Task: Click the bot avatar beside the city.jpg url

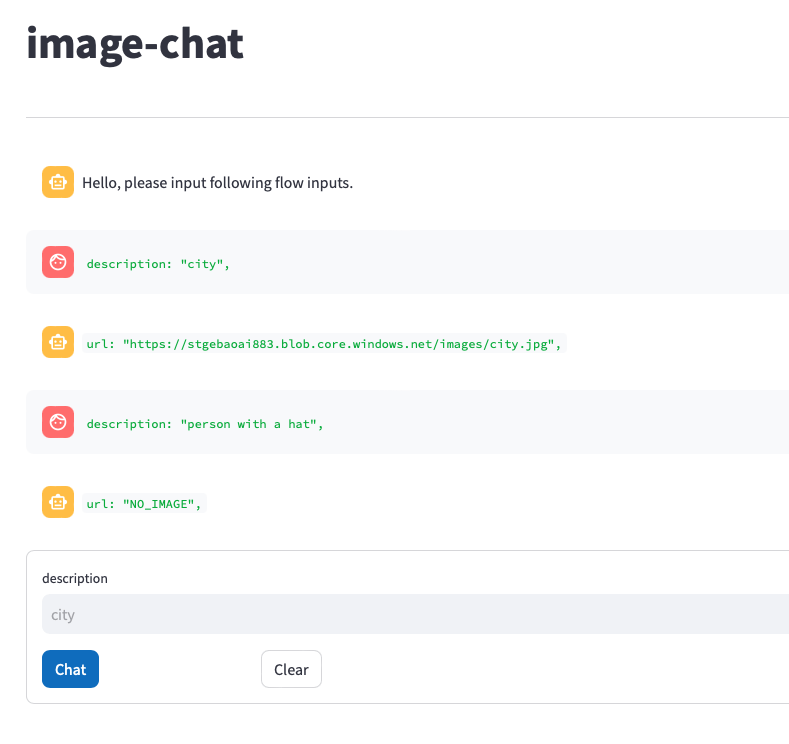Action: click(58, 342)
